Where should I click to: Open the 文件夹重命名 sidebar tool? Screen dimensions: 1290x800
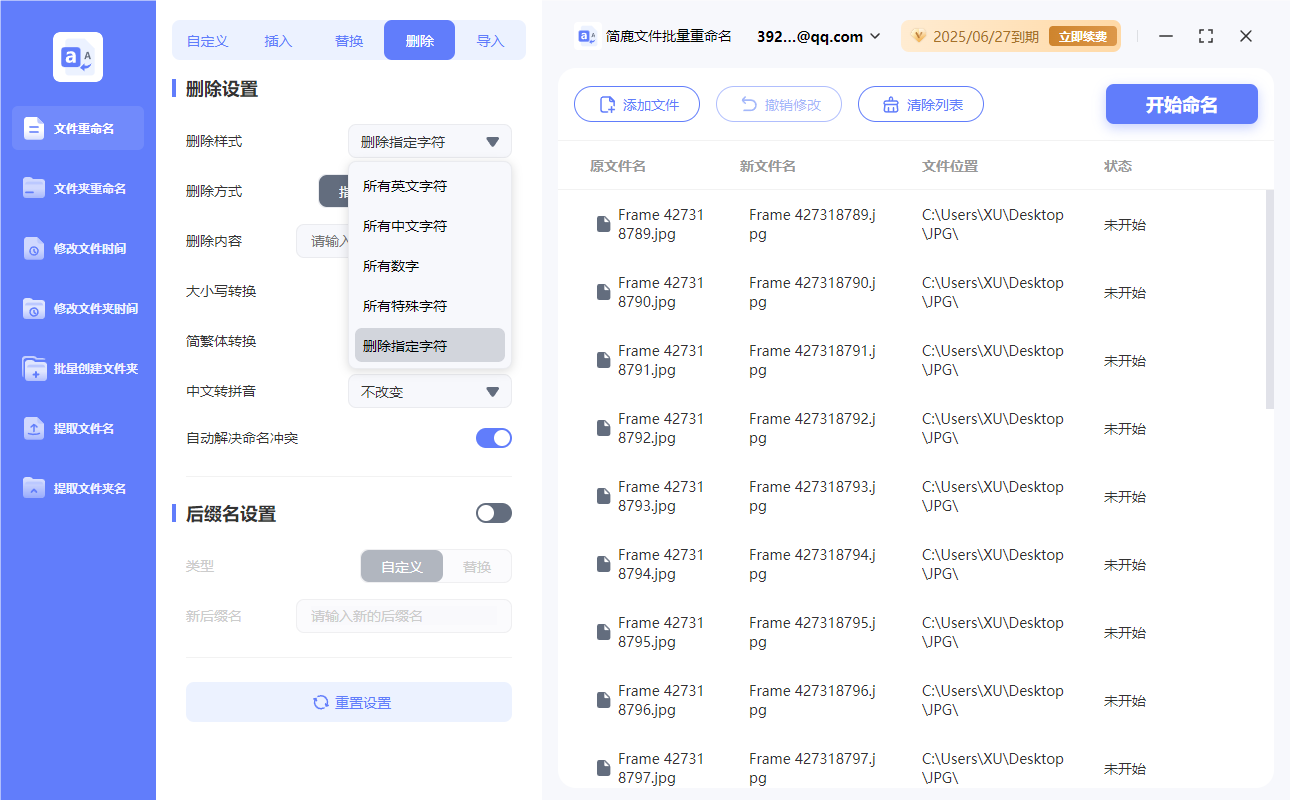[x=77, y=188]
